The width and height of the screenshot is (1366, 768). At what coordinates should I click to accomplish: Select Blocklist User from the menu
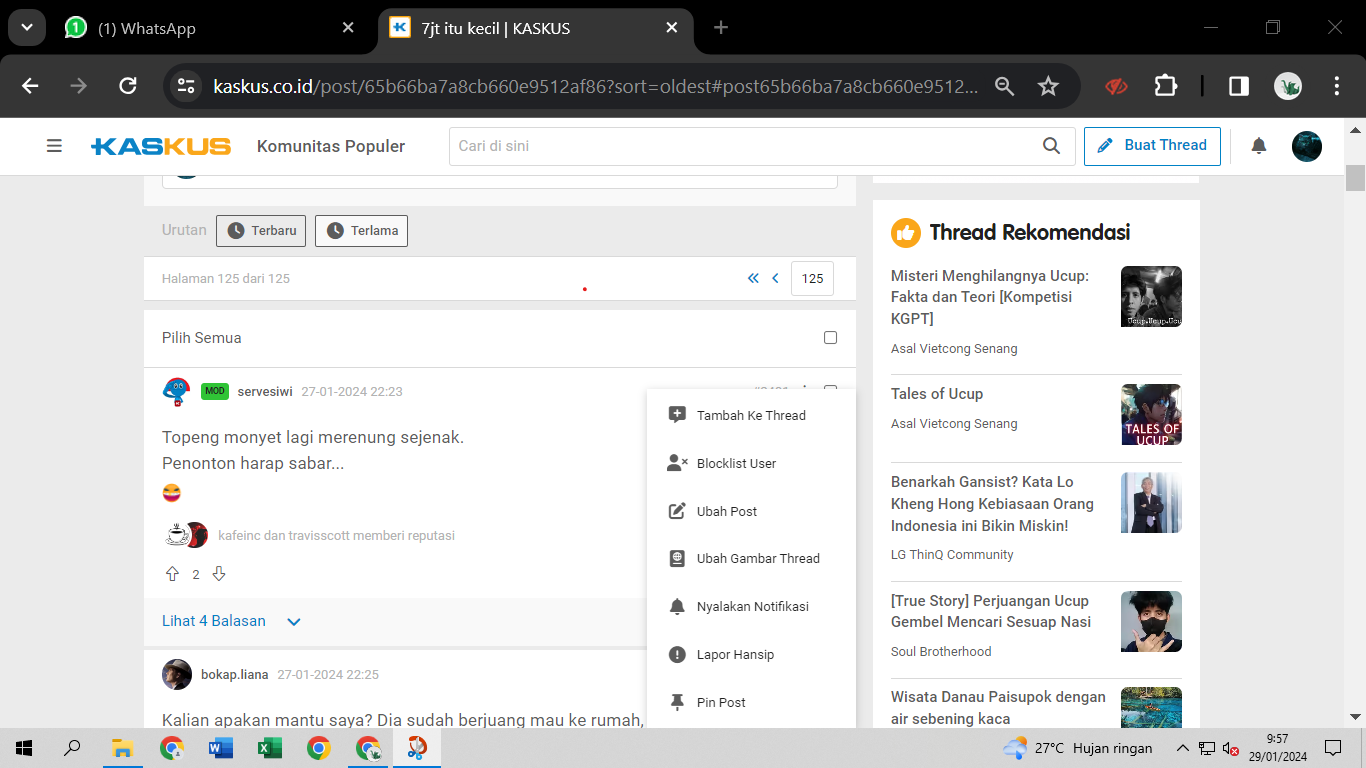736,464
